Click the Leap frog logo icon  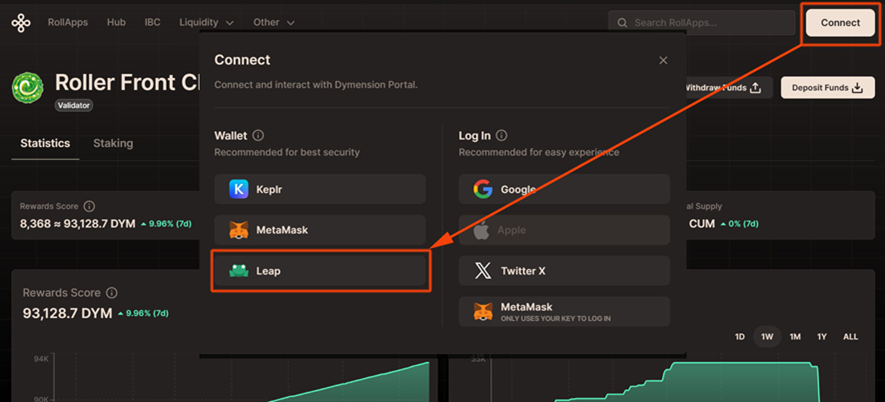(239, 271)
